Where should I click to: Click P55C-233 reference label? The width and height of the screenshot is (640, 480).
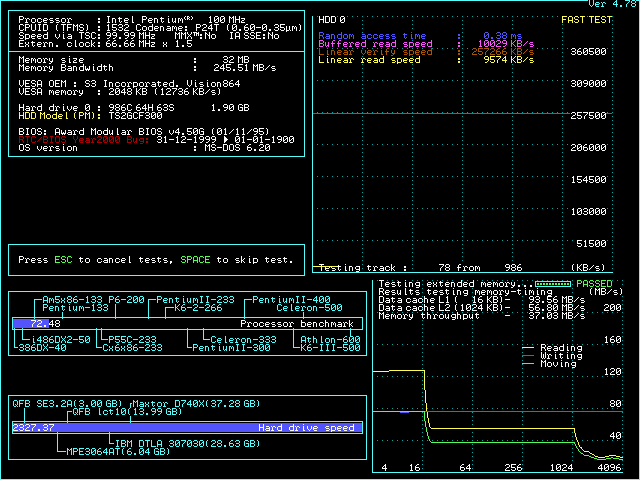132,340
